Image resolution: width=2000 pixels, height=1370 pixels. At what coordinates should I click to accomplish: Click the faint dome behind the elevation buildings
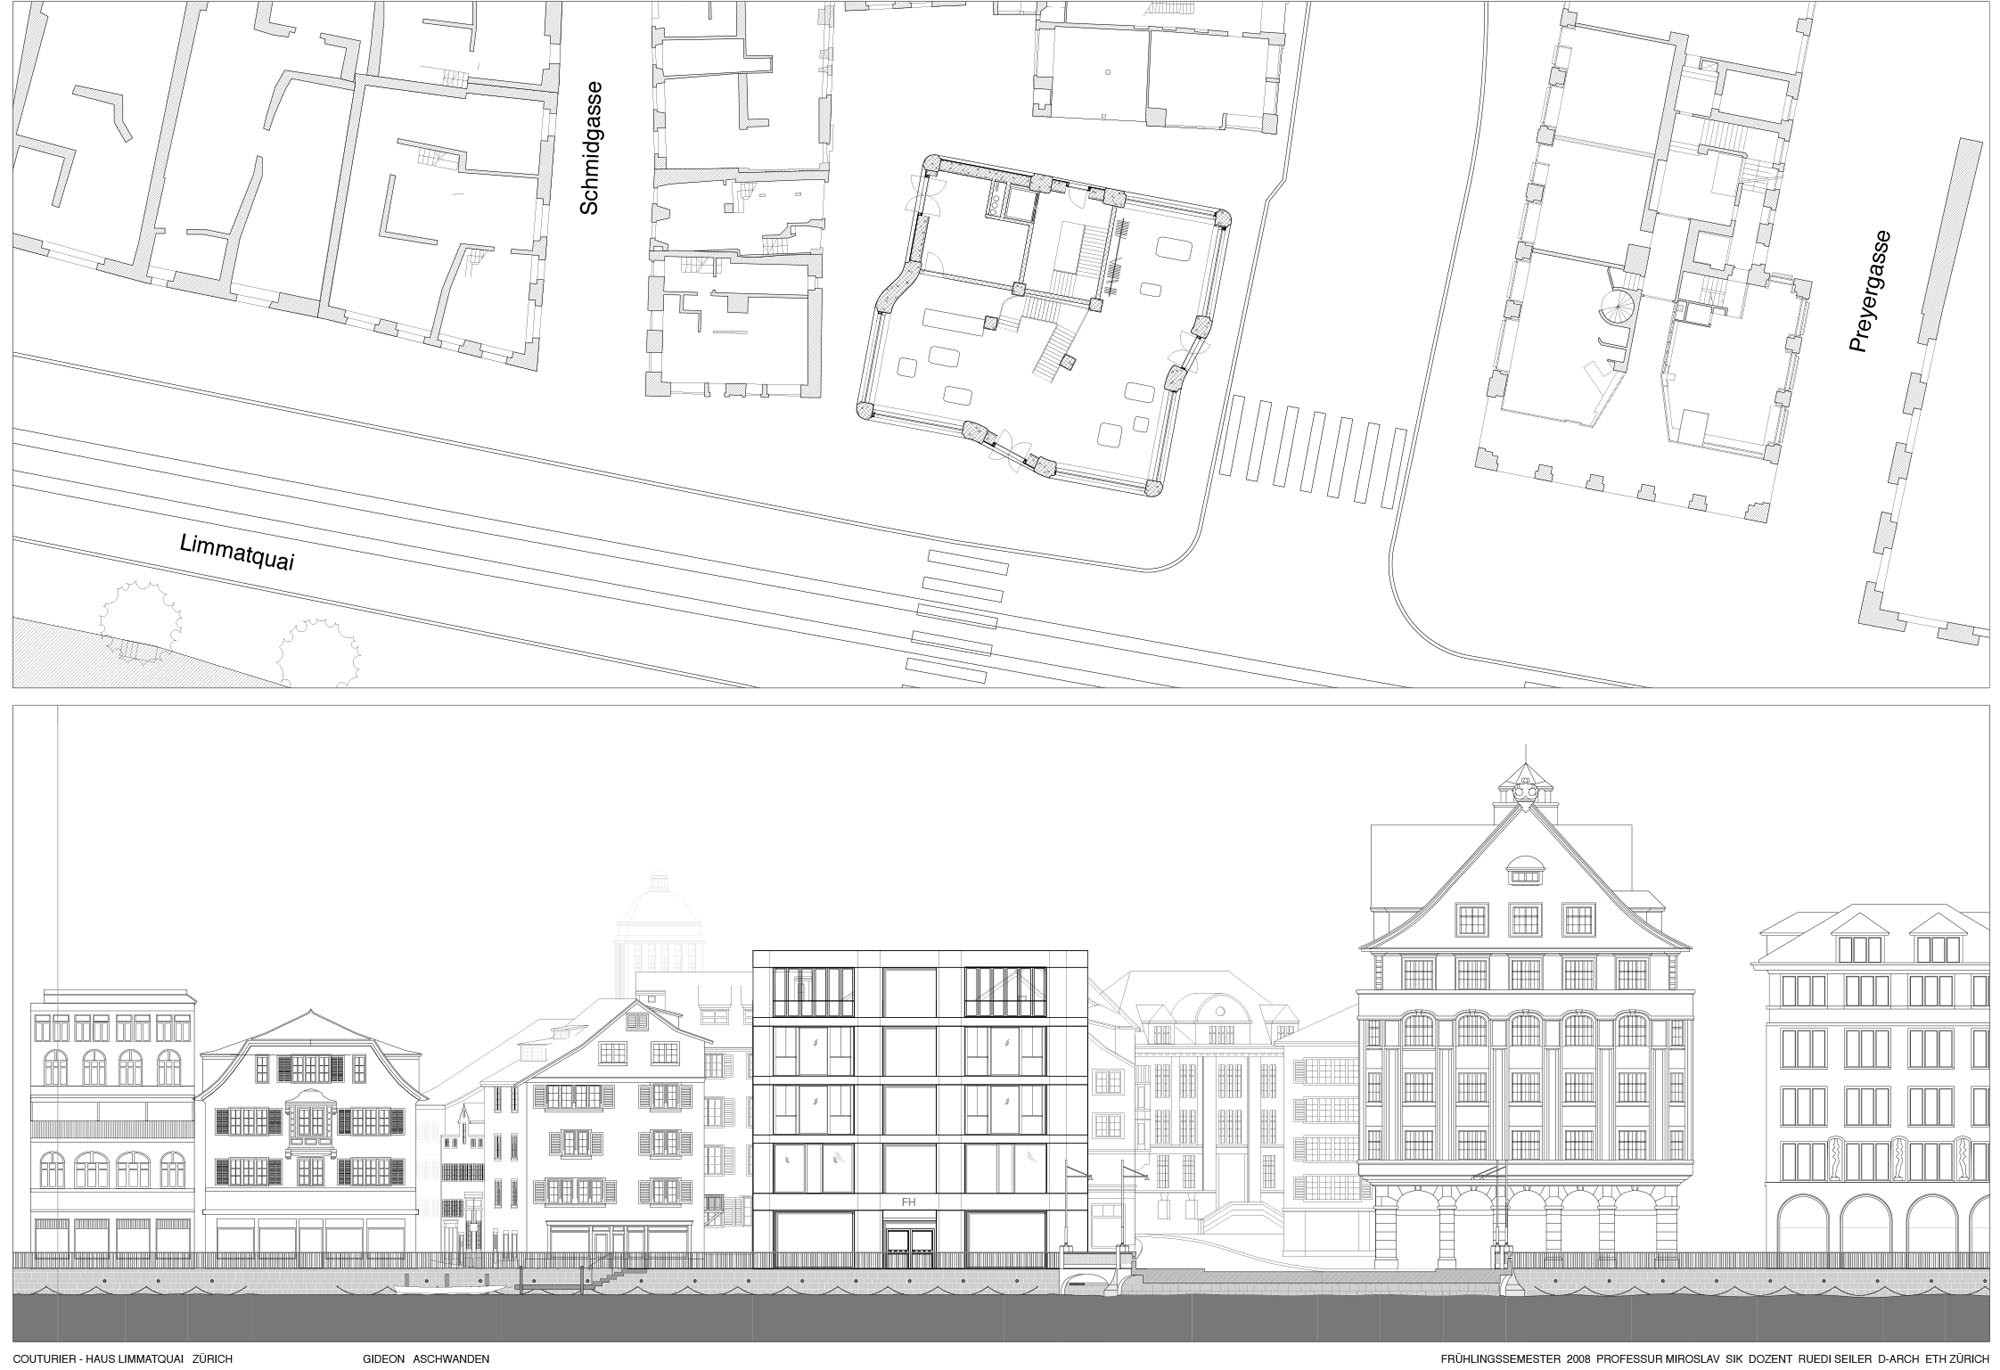(660, 917)
